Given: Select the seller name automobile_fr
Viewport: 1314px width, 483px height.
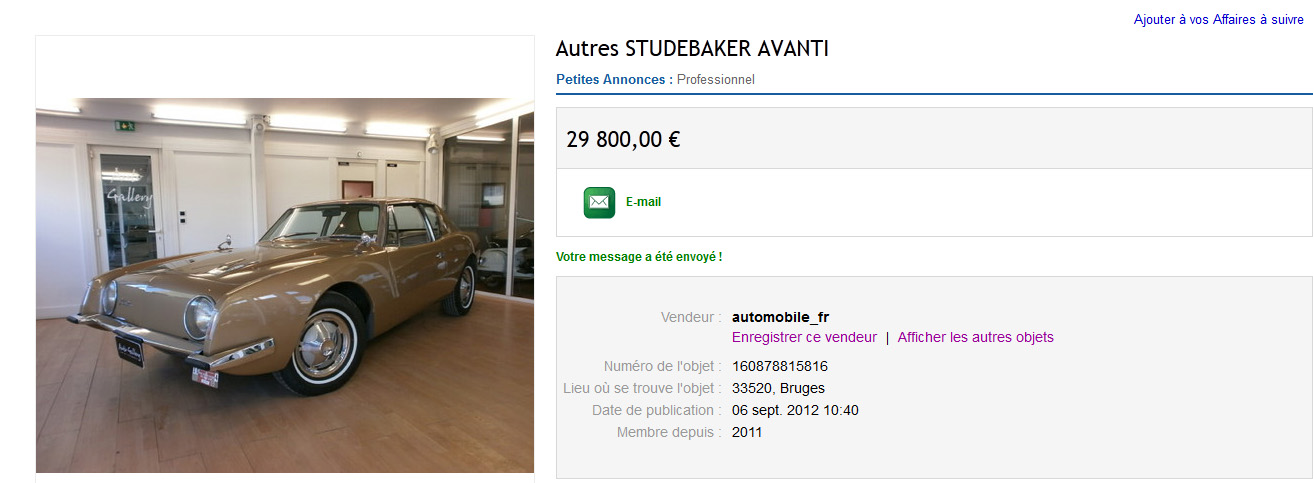Looking at the screenshot, I should [x=780, y=317].
